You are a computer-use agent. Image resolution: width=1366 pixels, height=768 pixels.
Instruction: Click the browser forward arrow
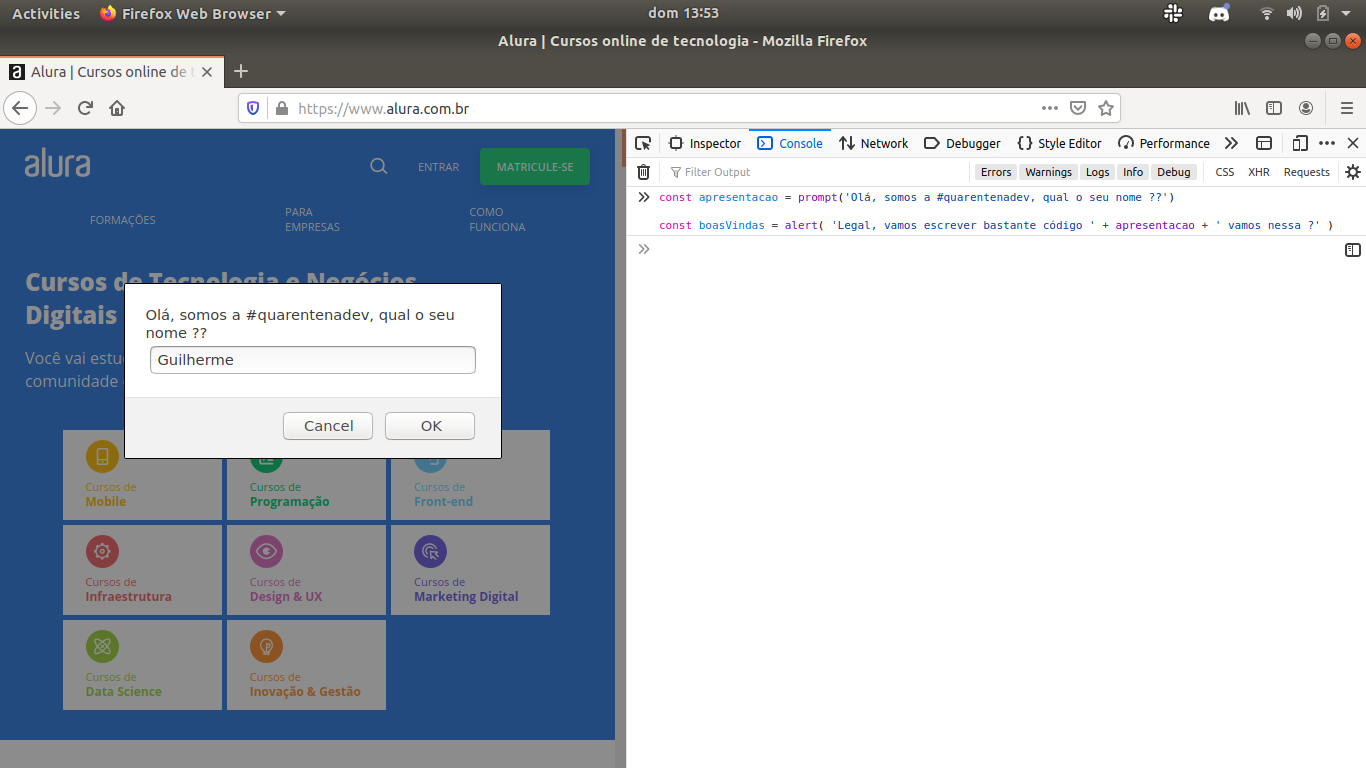point(53,108)
